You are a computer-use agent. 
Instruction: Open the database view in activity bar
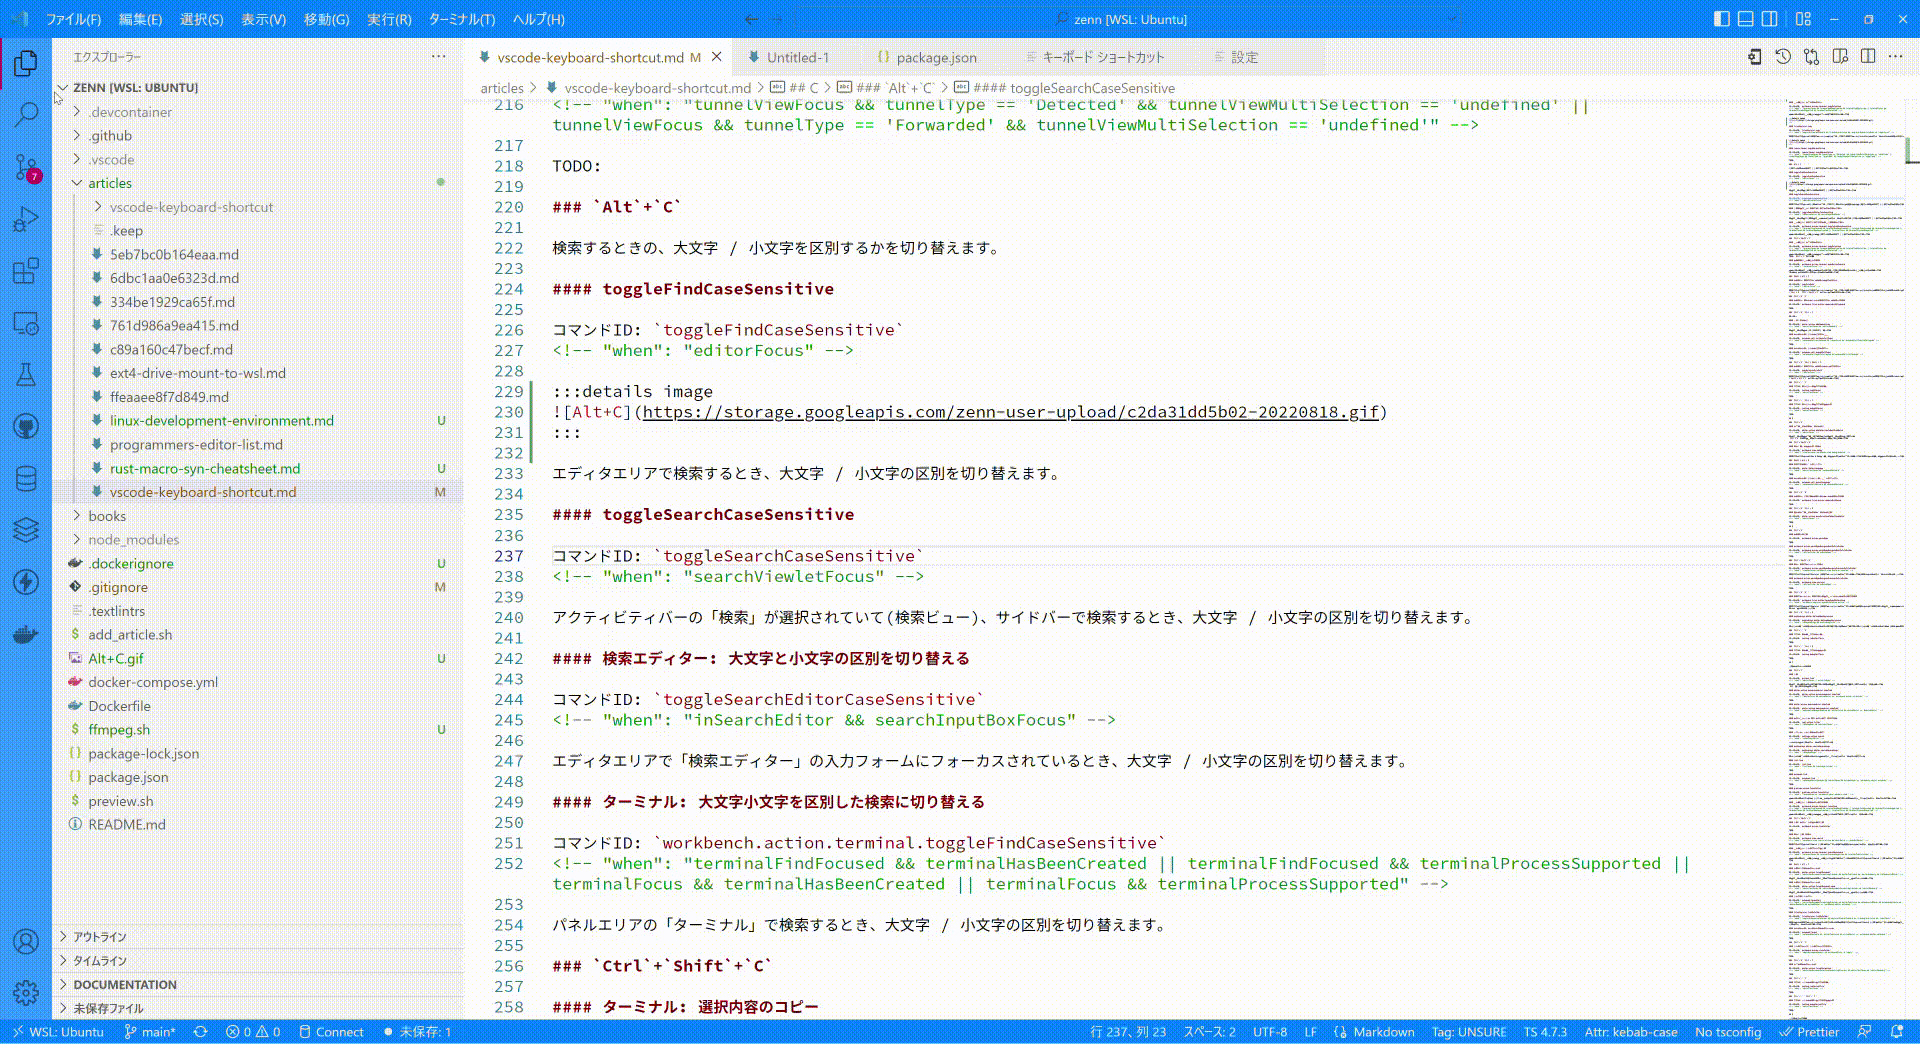pos(26,479)
